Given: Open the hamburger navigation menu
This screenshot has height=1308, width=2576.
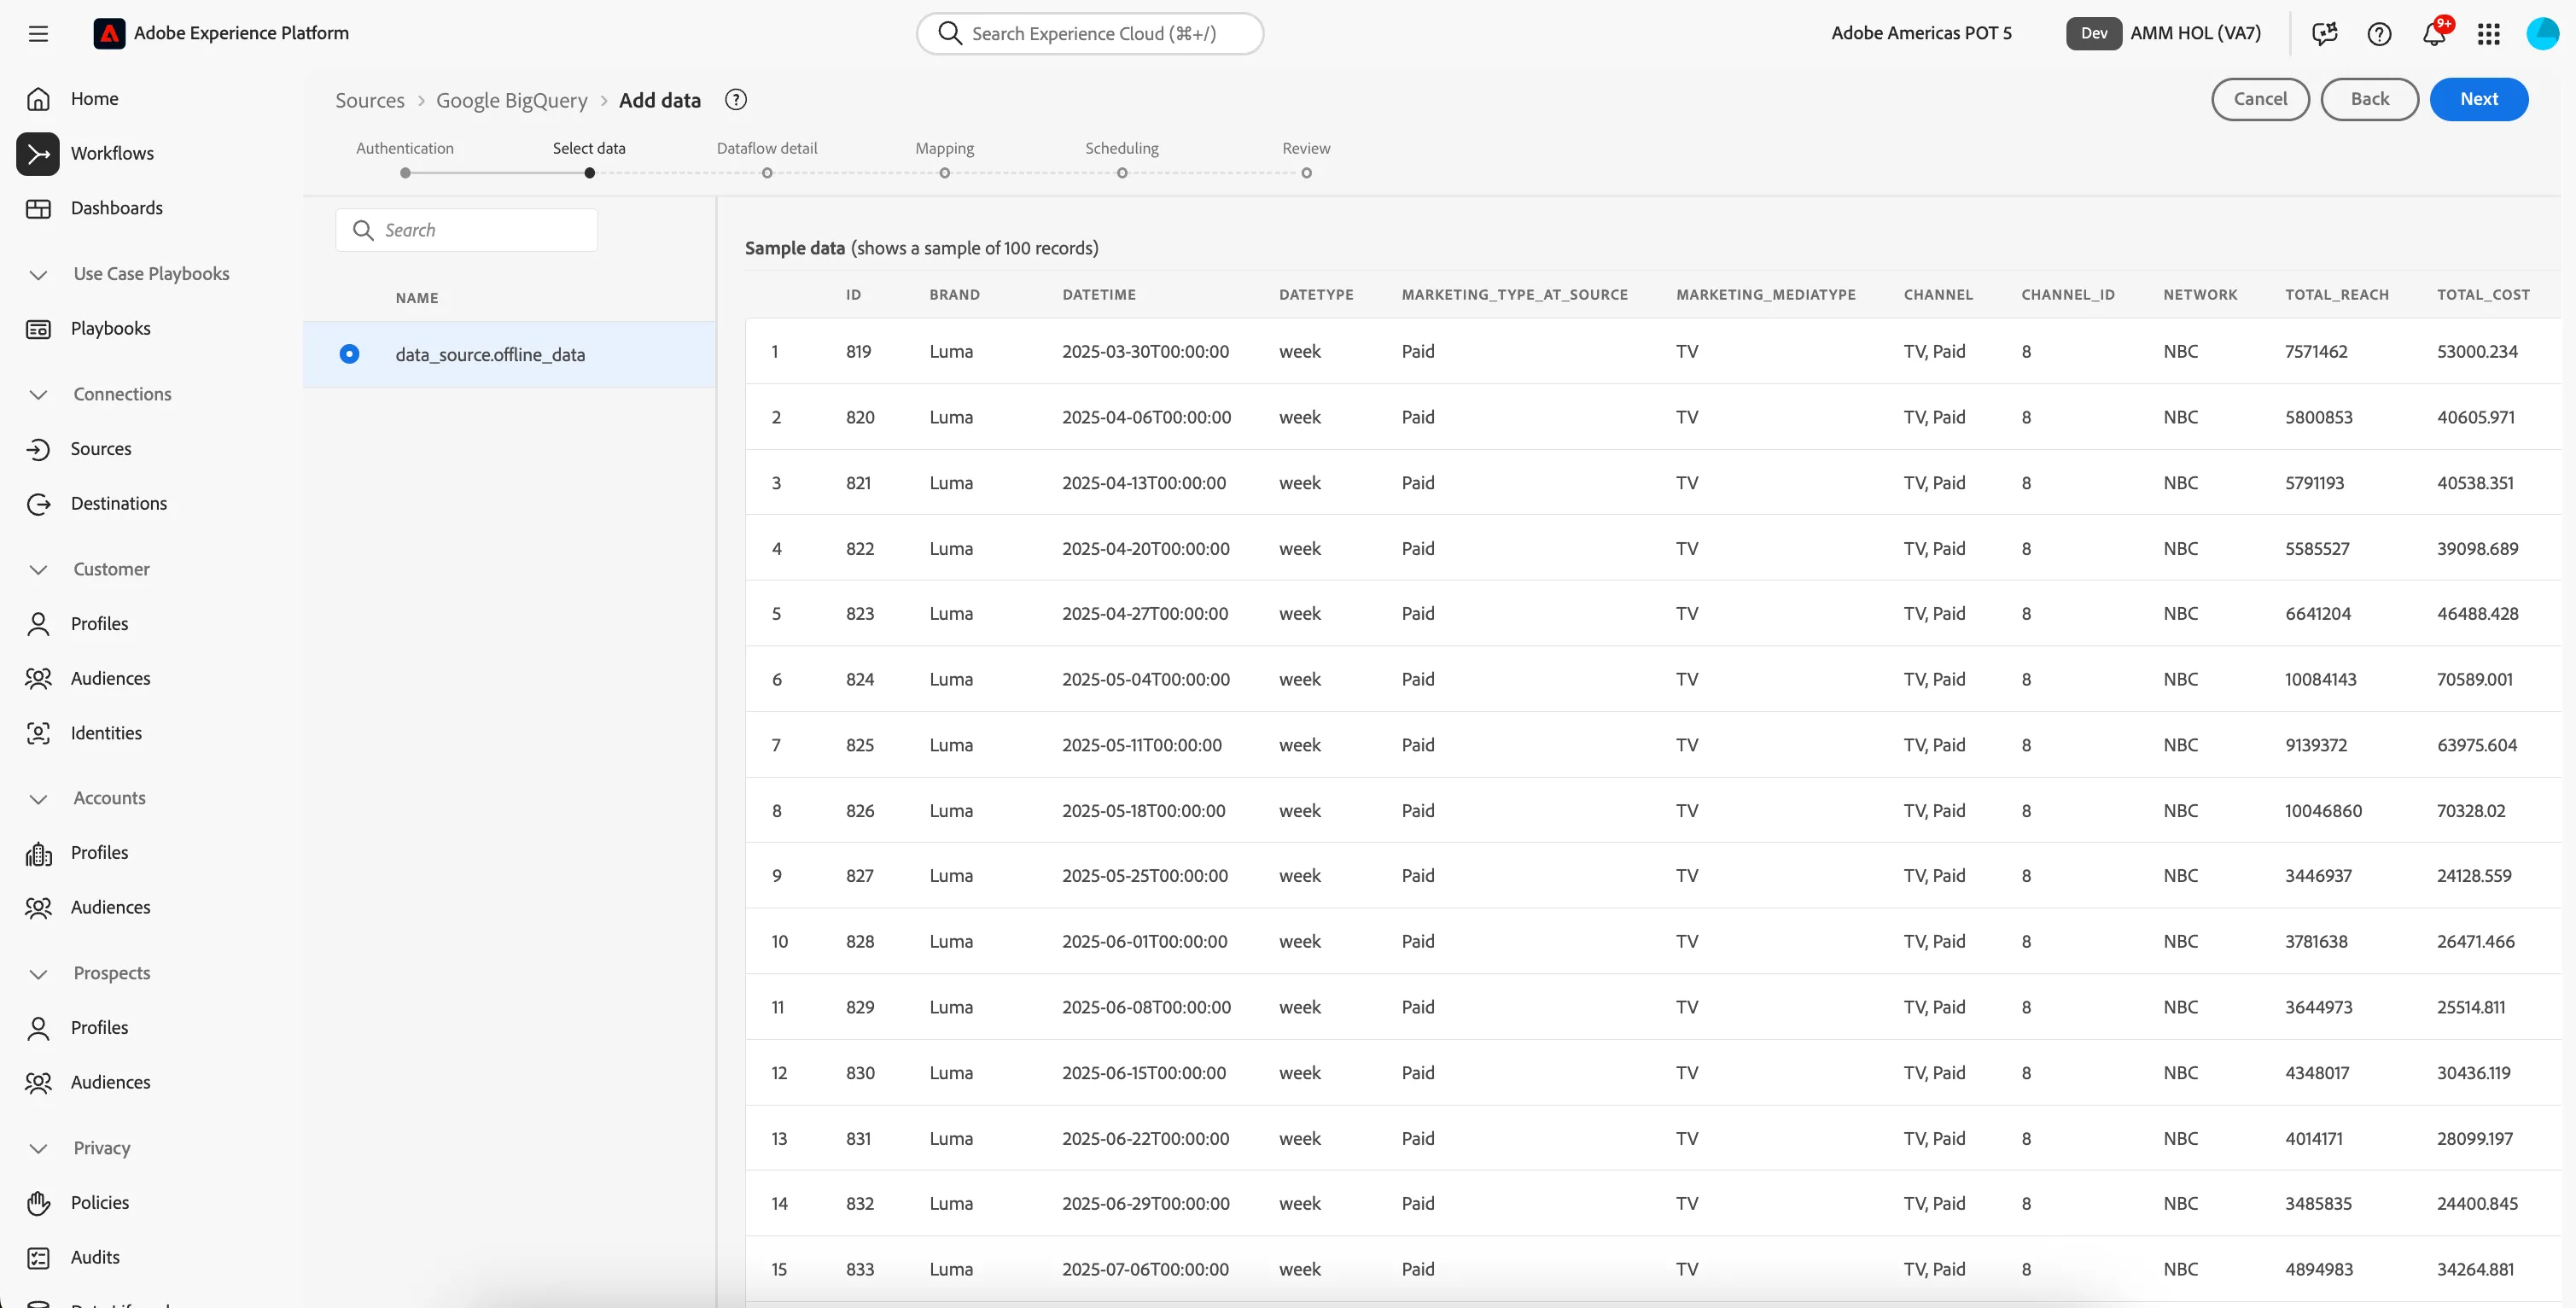Looking at the screenshot, I should pyautogui.click(x=38, y=34).
